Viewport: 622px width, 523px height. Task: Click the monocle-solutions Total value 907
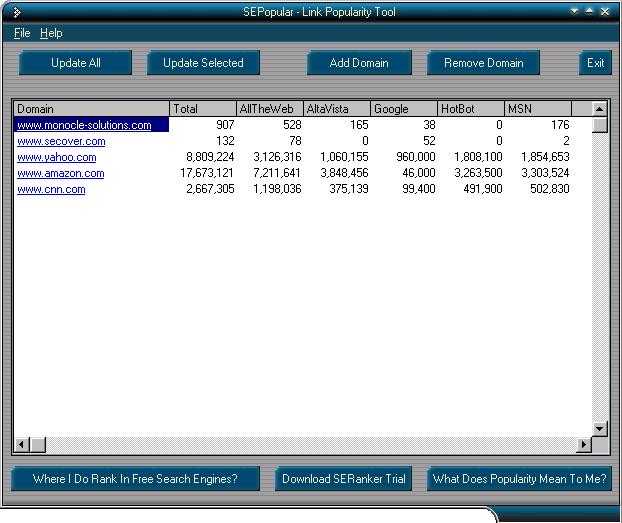[x=225, y=125]
